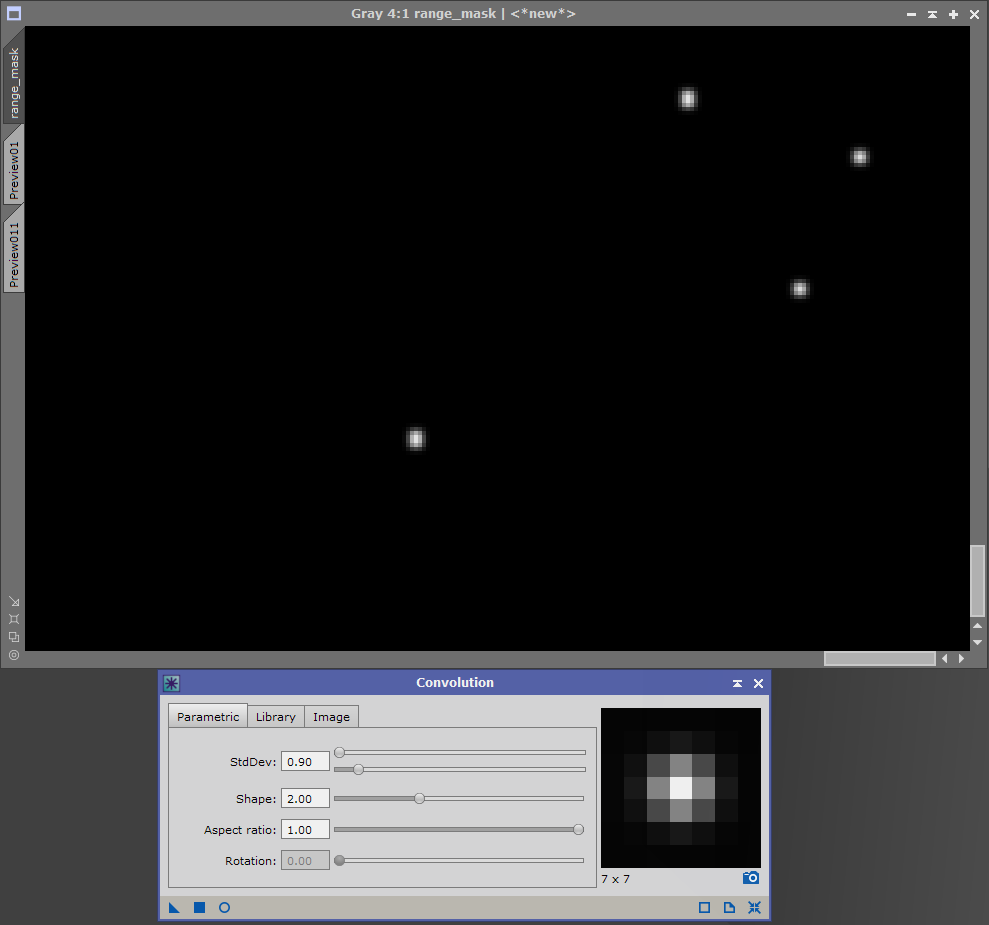This screenshot has height=925, width=989.
Task: Click the image window icon at title bar left
Action: point(14,13)
